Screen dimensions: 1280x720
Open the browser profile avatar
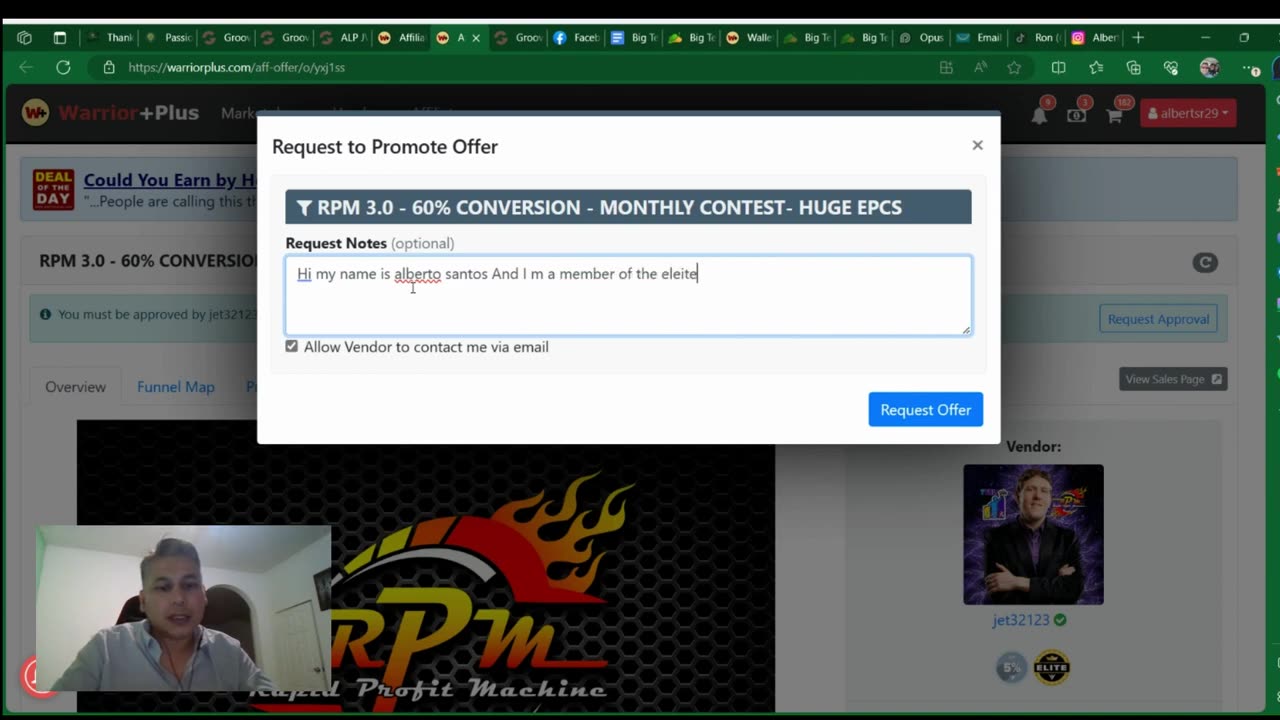1209,67
